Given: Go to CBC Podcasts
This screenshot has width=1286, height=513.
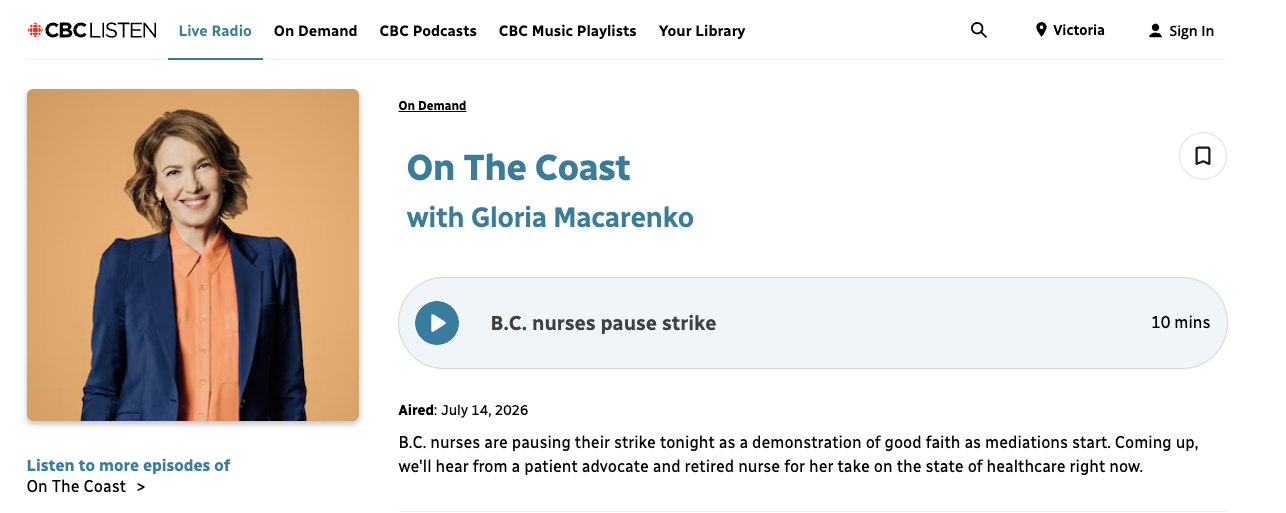Looking at the screenshot, I should (x=428, y=31).
